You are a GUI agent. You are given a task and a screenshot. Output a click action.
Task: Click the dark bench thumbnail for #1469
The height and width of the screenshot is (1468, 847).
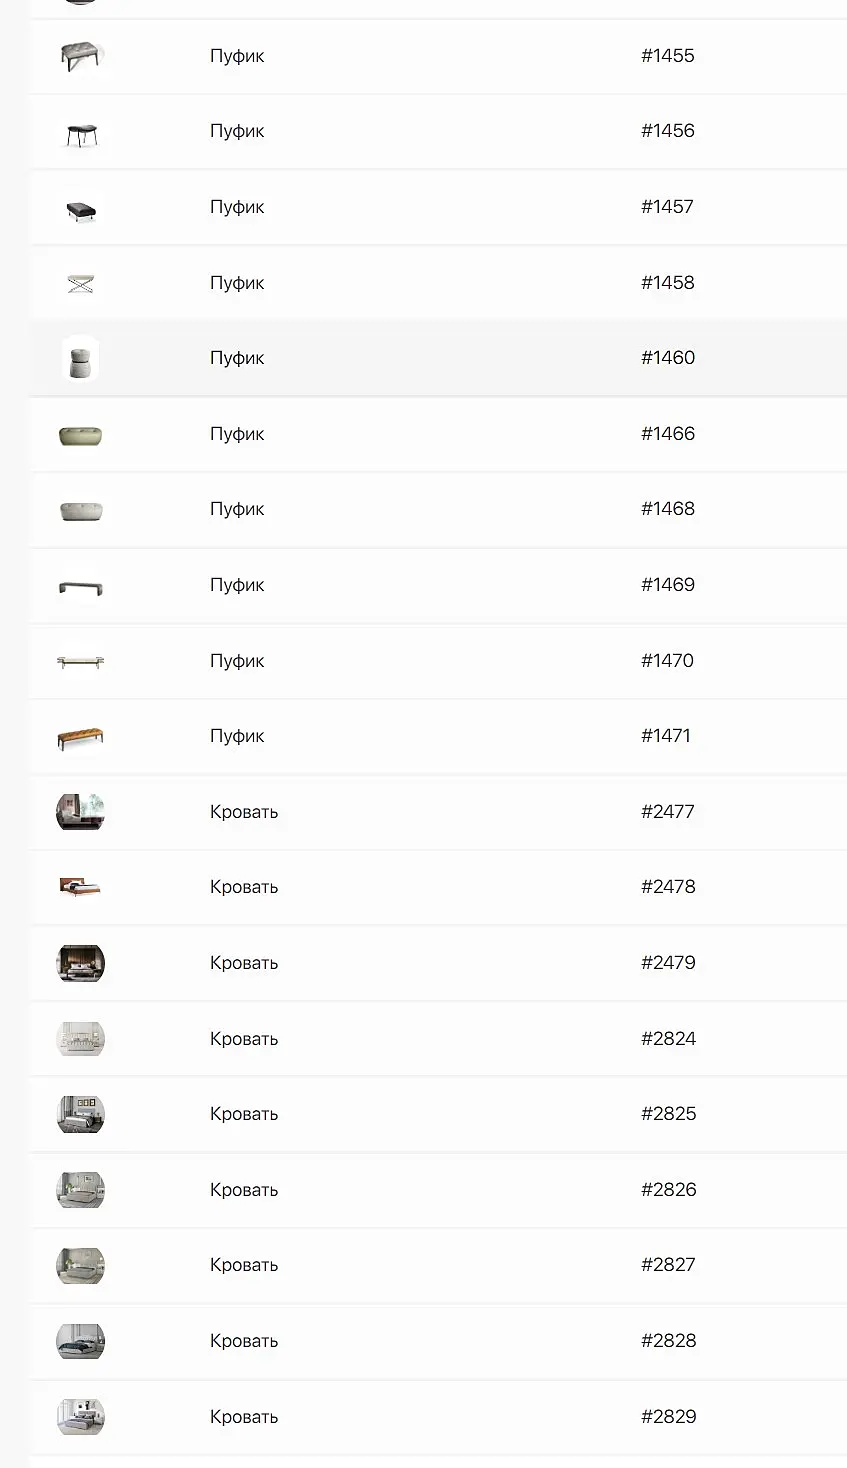[80, 586]
